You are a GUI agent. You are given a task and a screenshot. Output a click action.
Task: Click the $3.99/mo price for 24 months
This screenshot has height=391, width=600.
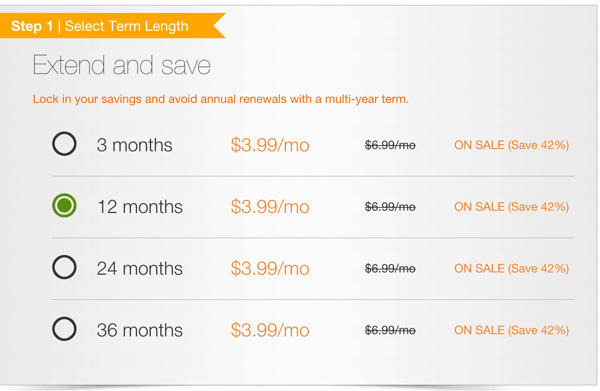coord(270,269)
